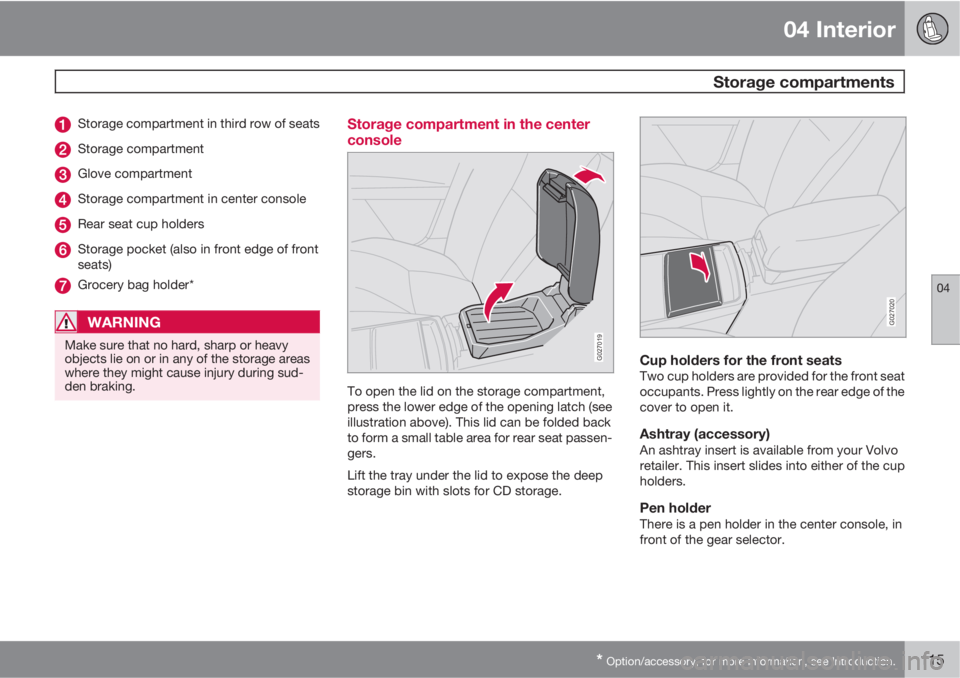The height and width of the screenshot is (678, 960).
Task: Click paragraph "To open the lid on the storage..."
Action: pyautogui.click(x=479, y=422)
